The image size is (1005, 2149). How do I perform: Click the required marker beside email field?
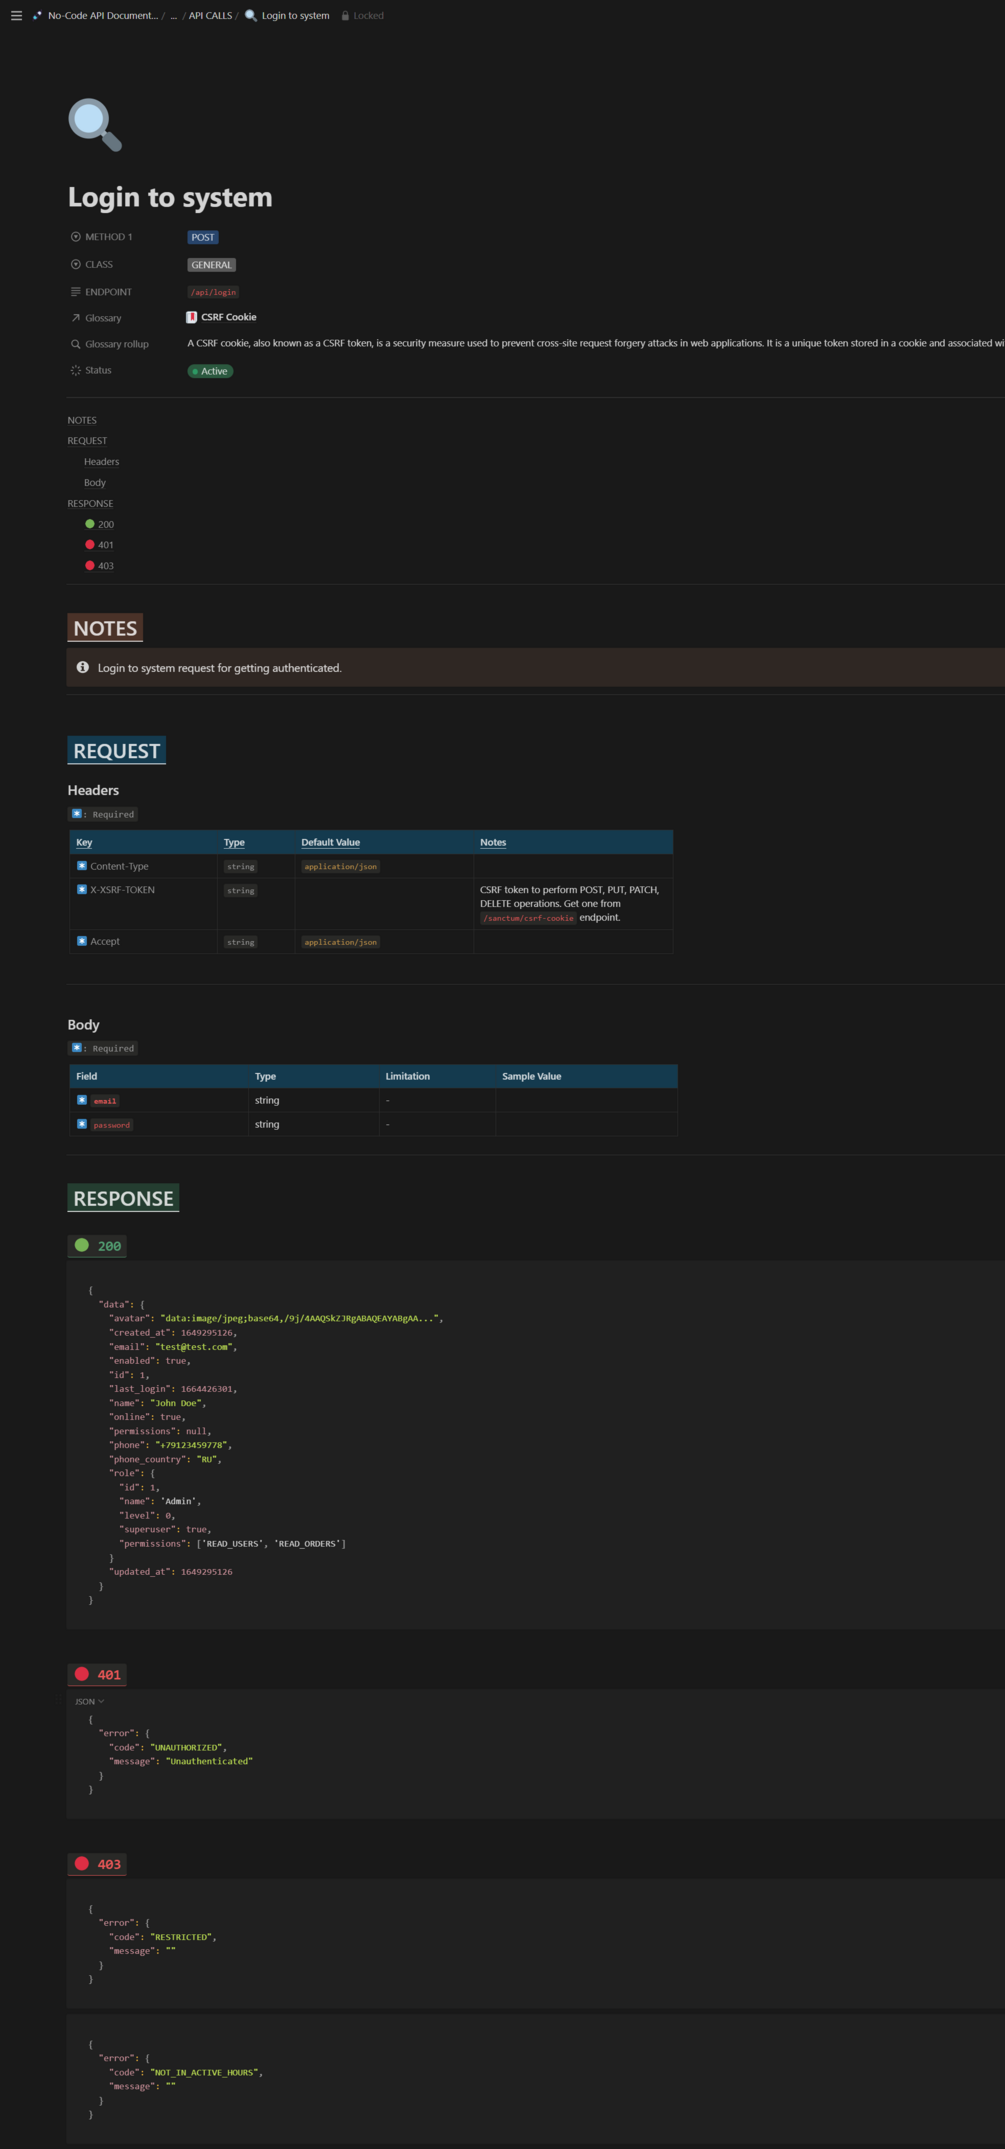[x=82, y=1100]
